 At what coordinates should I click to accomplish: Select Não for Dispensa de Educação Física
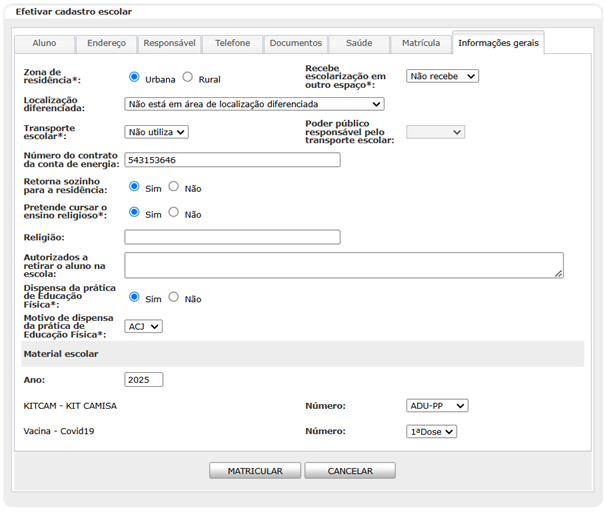click(174, 297)
